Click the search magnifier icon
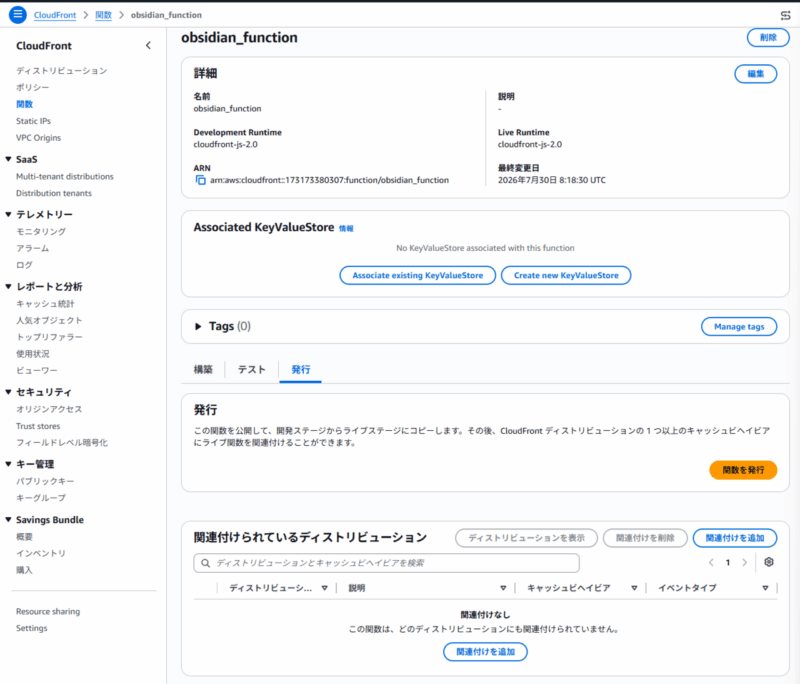Viewport: 800px width, 684px height. [x=205, y=563]
